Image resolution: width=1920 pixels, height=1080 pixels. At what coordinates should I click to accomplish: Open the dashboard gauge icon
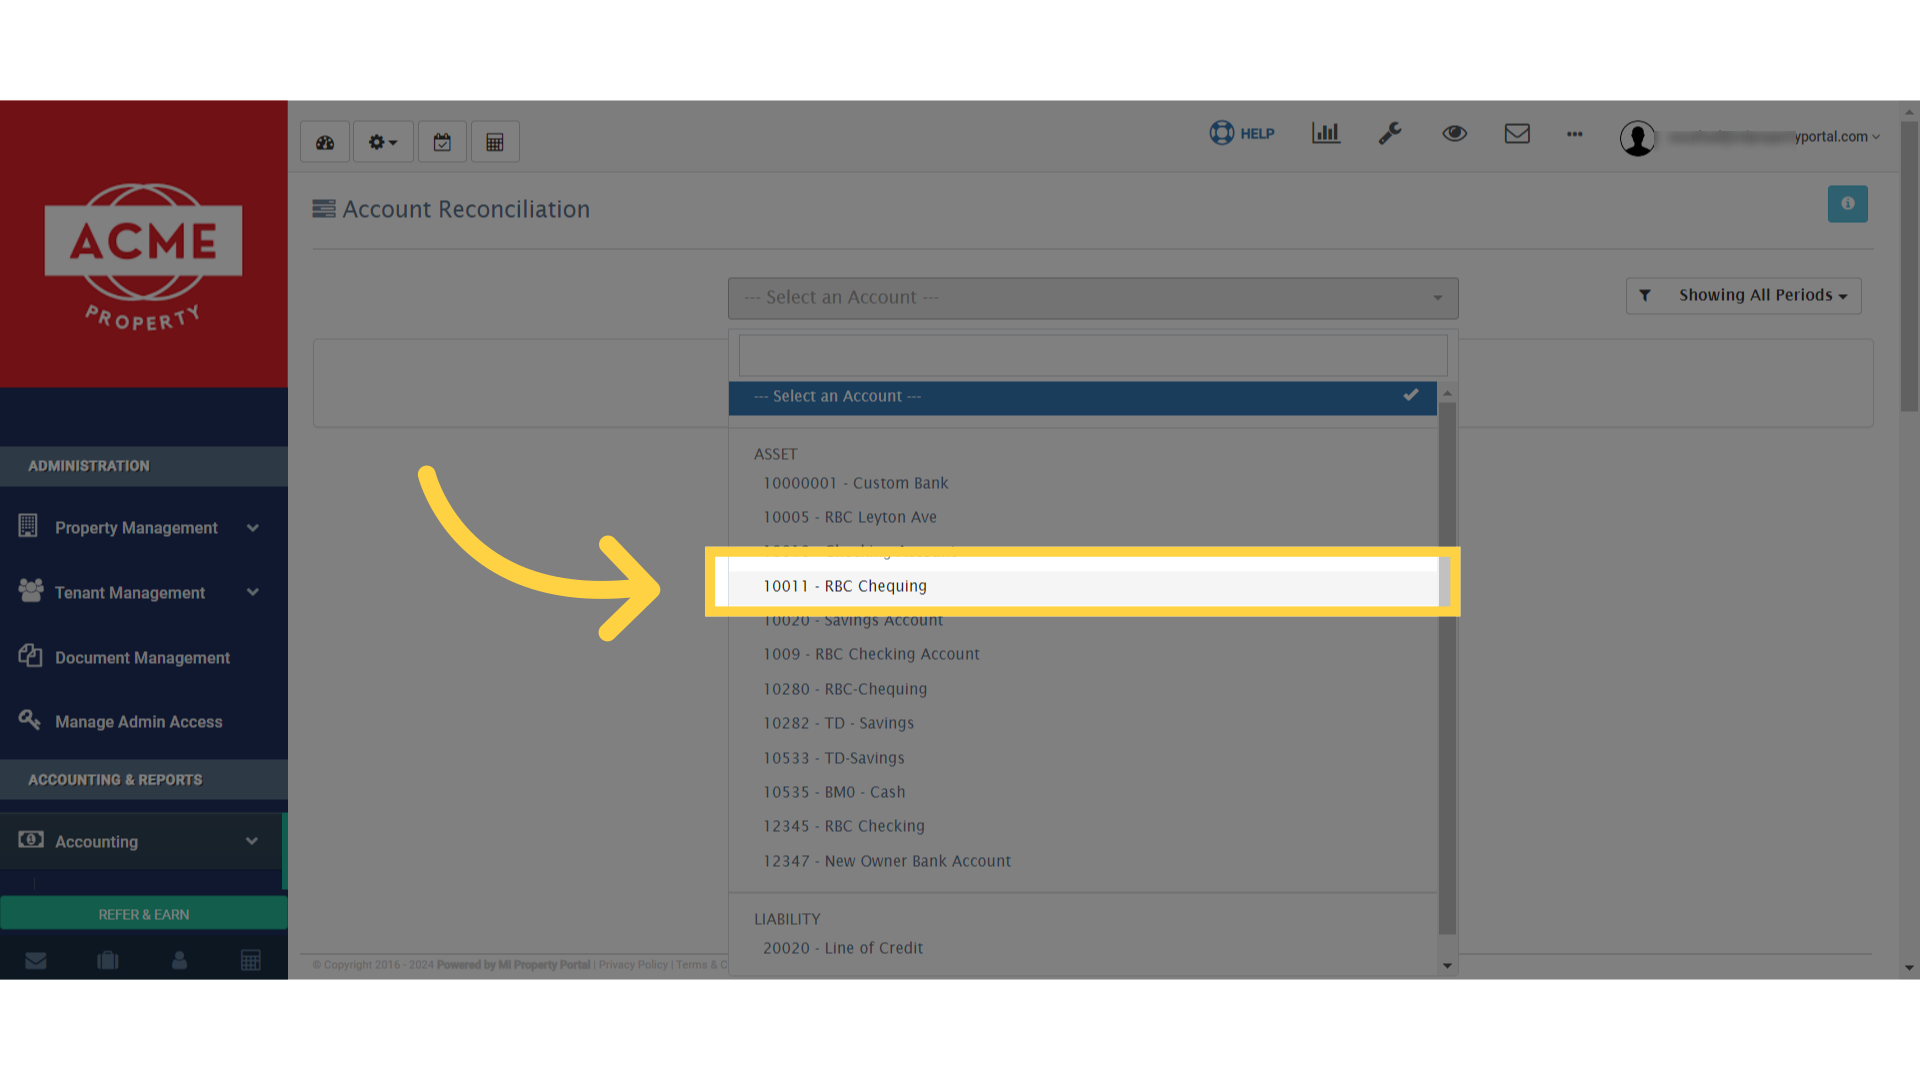pos(325,142)
